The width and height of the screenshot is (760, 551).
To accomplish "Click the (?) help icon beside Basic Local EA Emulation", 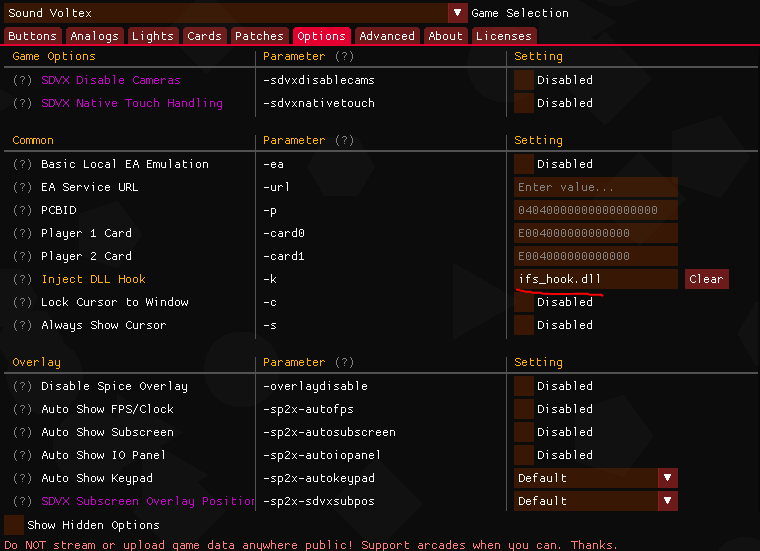I will point(22,164).
